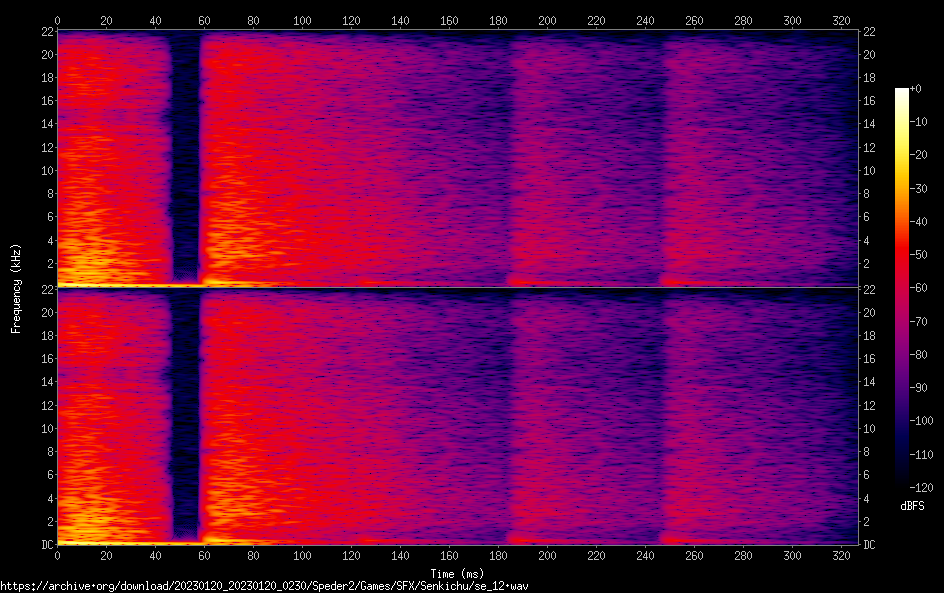This screenshot has height=593, width=944.
Task: Click the 260 tick on the top time axis
Action: [x=694, y=20]
